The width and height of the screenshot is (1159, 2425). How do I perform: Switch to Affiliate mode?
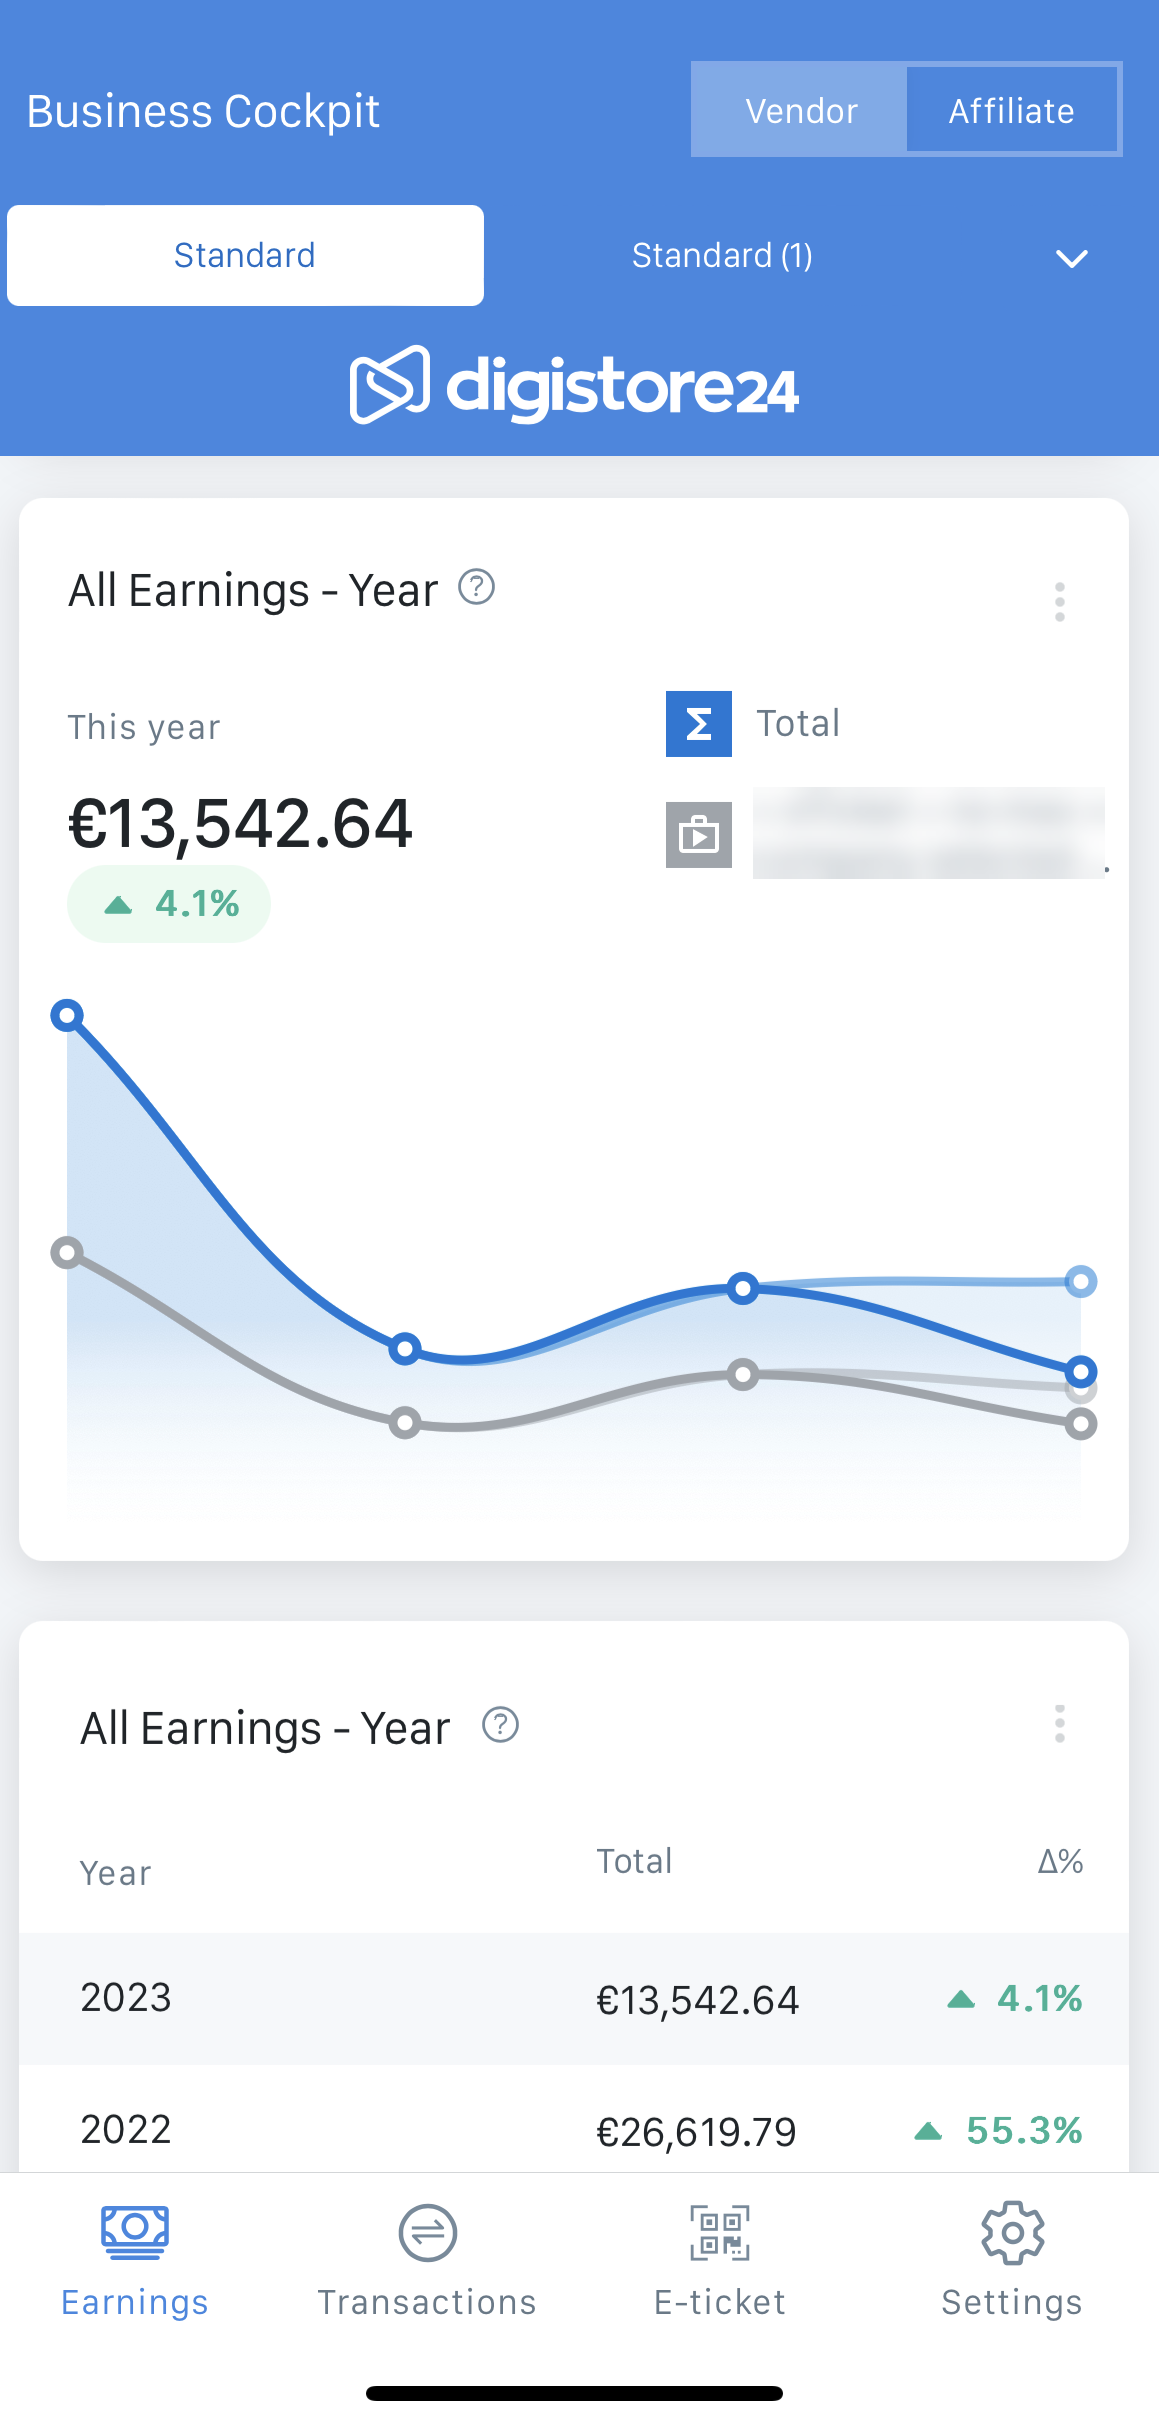pos(1011,110)
